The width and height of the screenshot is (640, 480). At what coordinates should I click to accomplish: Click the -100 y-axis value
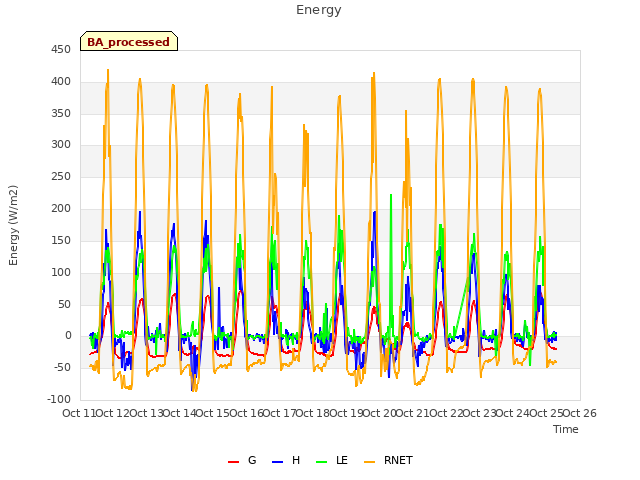[x=59, y=399]
